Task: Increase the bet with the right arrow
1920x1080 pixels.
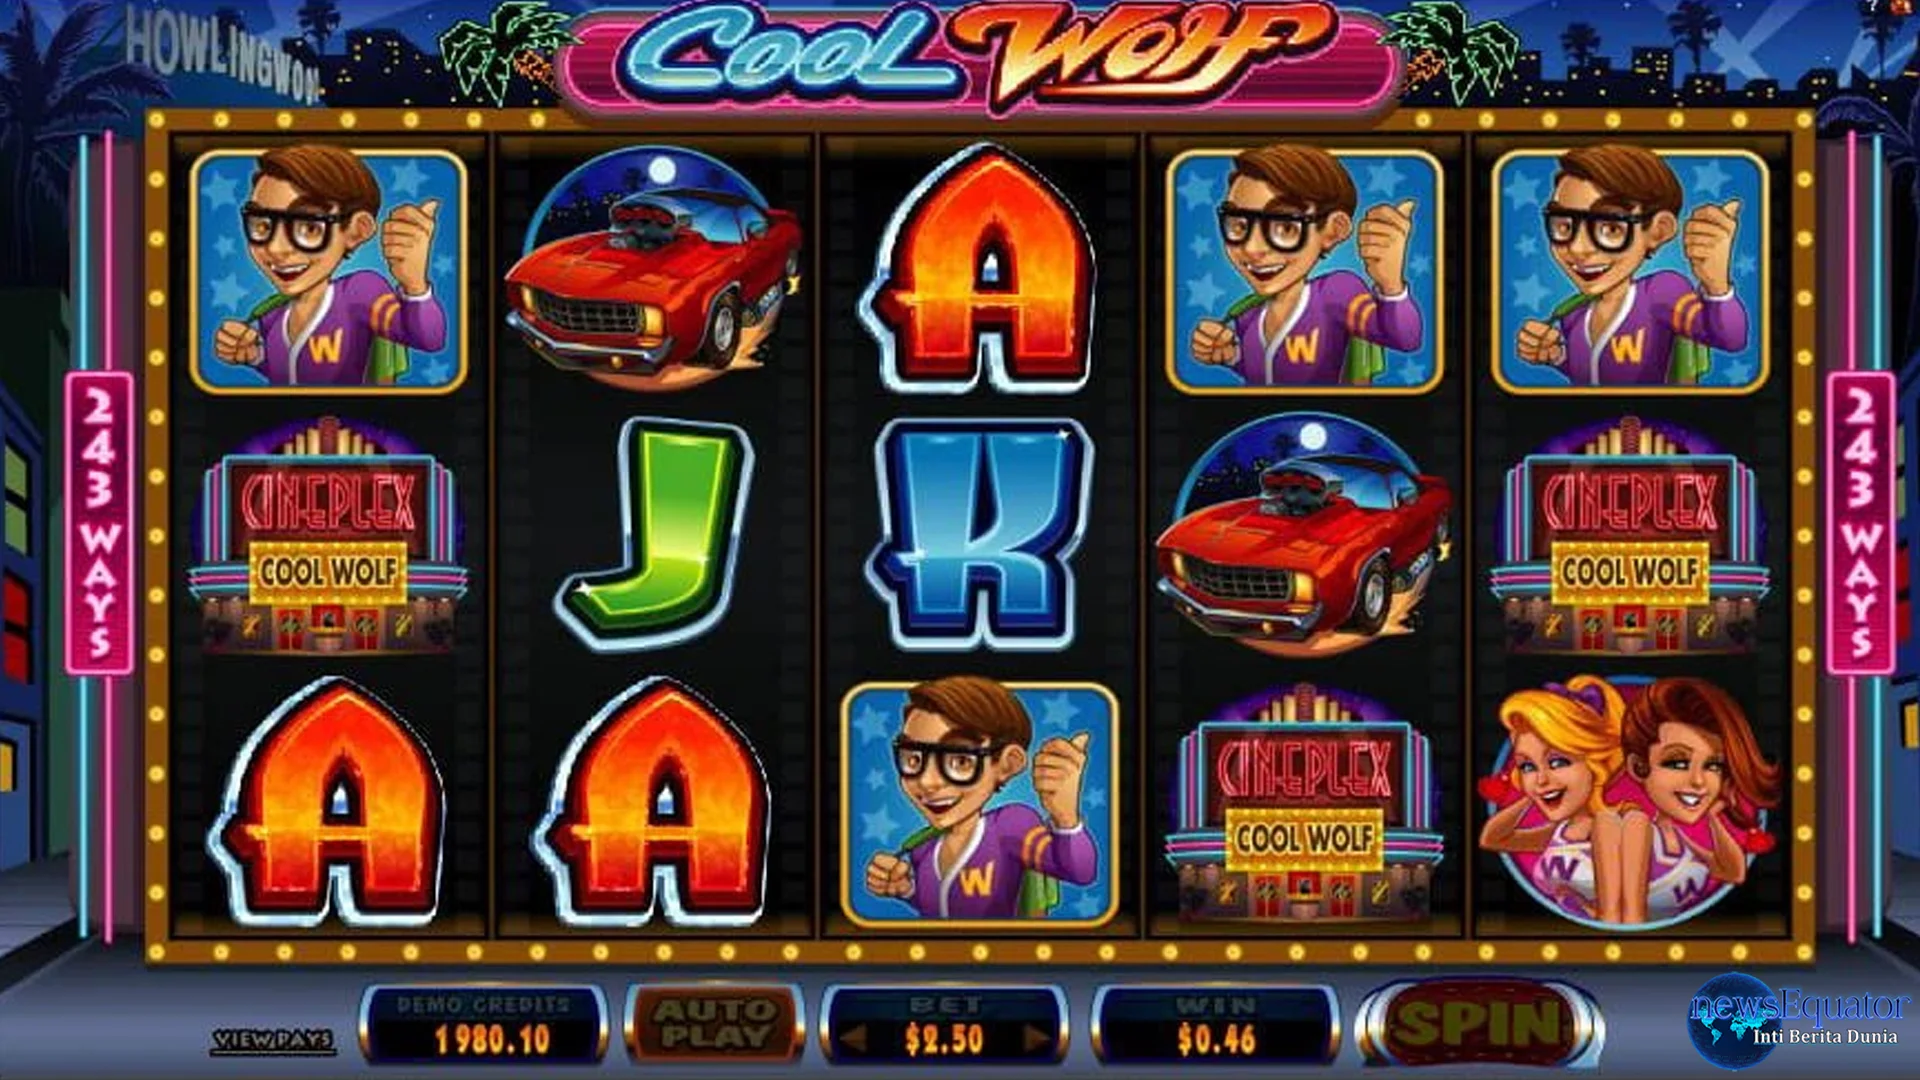Action: (1036, 1039)
